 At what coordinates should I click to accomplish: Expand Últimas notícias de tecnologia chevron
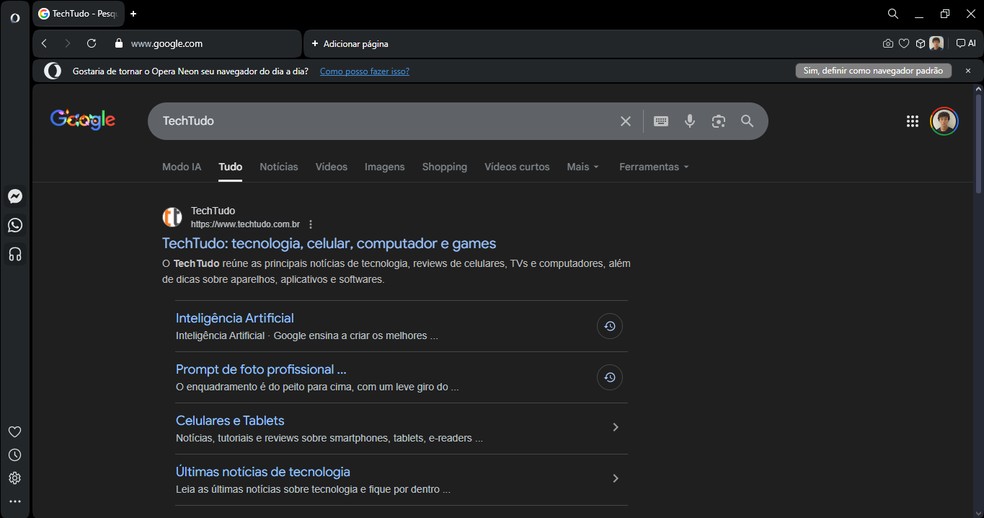[x=616, y=478]
